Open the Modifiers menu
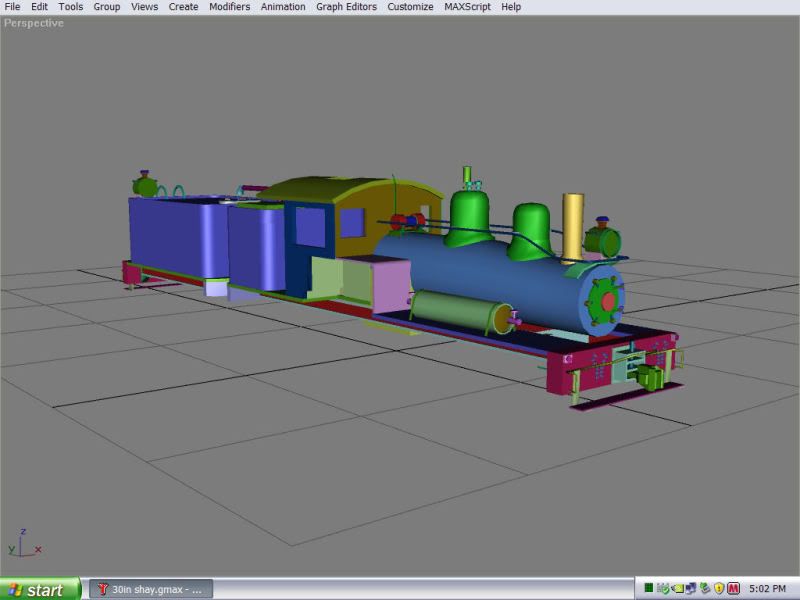This screenshot has height=600, width=800. point(230,7)
